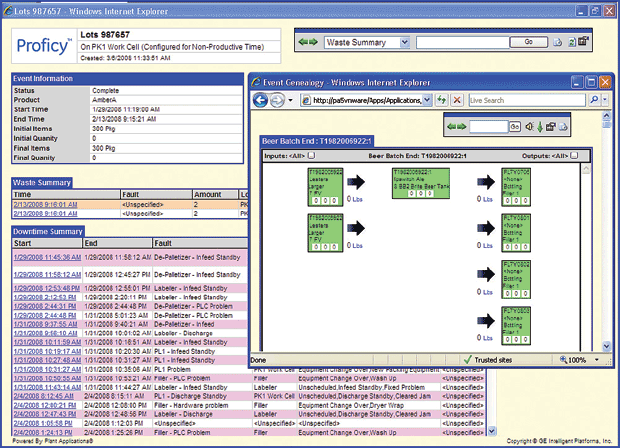Screen dimensions: 620x448
Task: Click green forward arrow in genealogy toolbar
Action: (461, 127)
